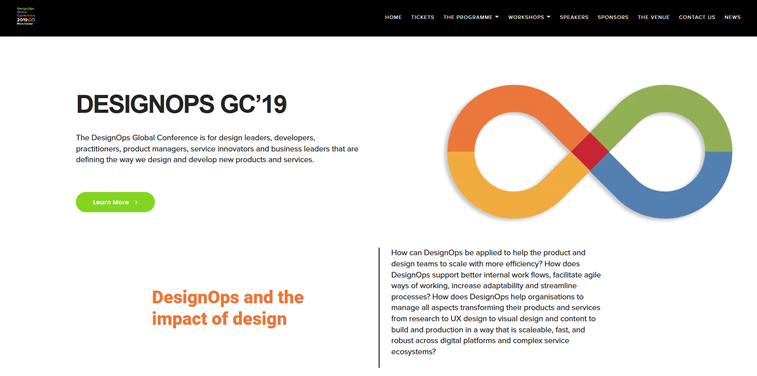The width and height of the screenshot is (757, 376).
Task: Click the paragraph starting 'How can DesignOps be applied'
Action: [x=496, y=302]
